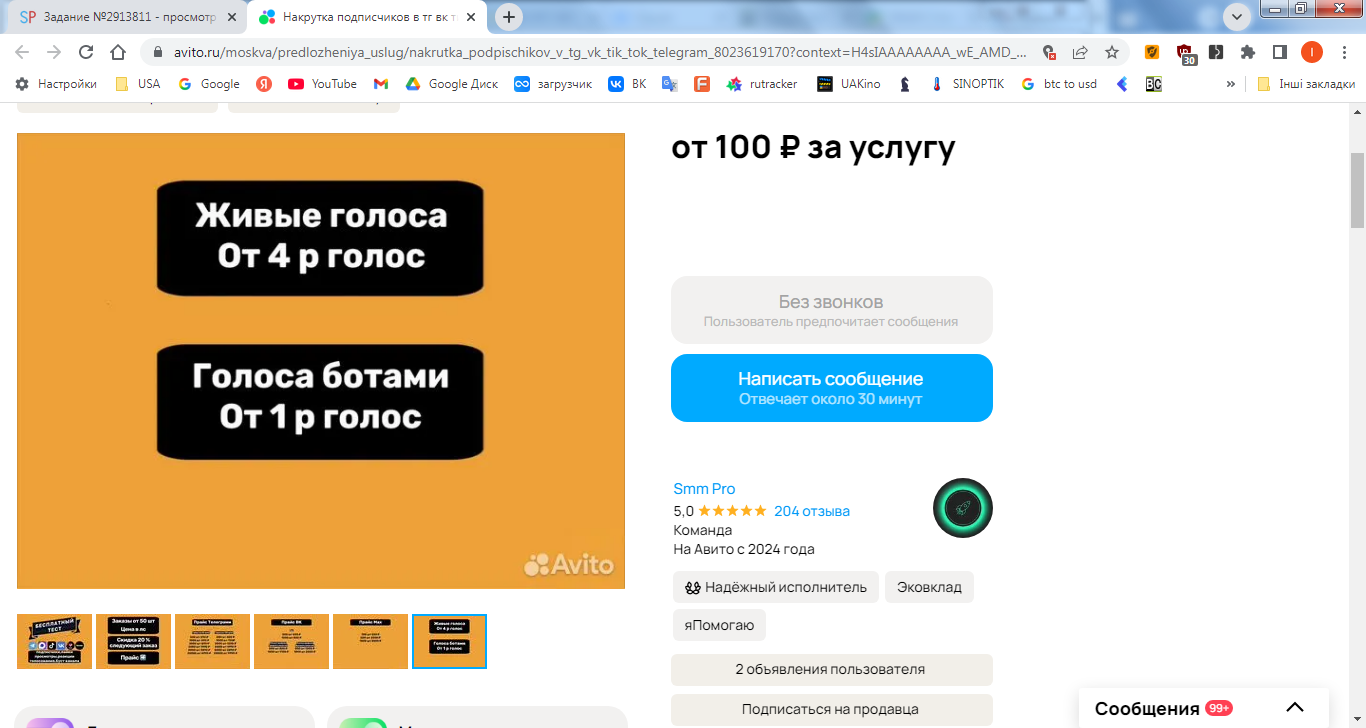This screenshot has height=728, width=1366.
Task: Open the main Живые голоса image
Action: [x=321, y=361]
